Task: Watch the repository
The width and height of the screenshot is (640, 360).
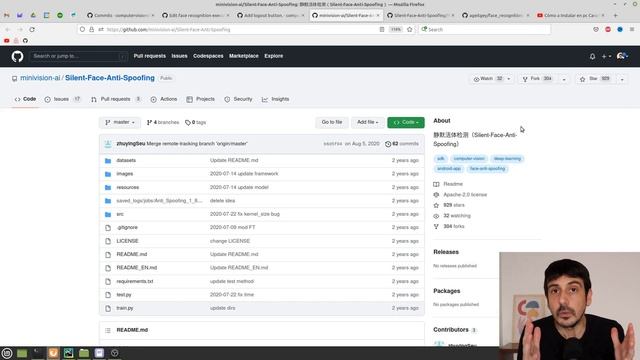Action: pyautogui.click(x=488, y=79)
